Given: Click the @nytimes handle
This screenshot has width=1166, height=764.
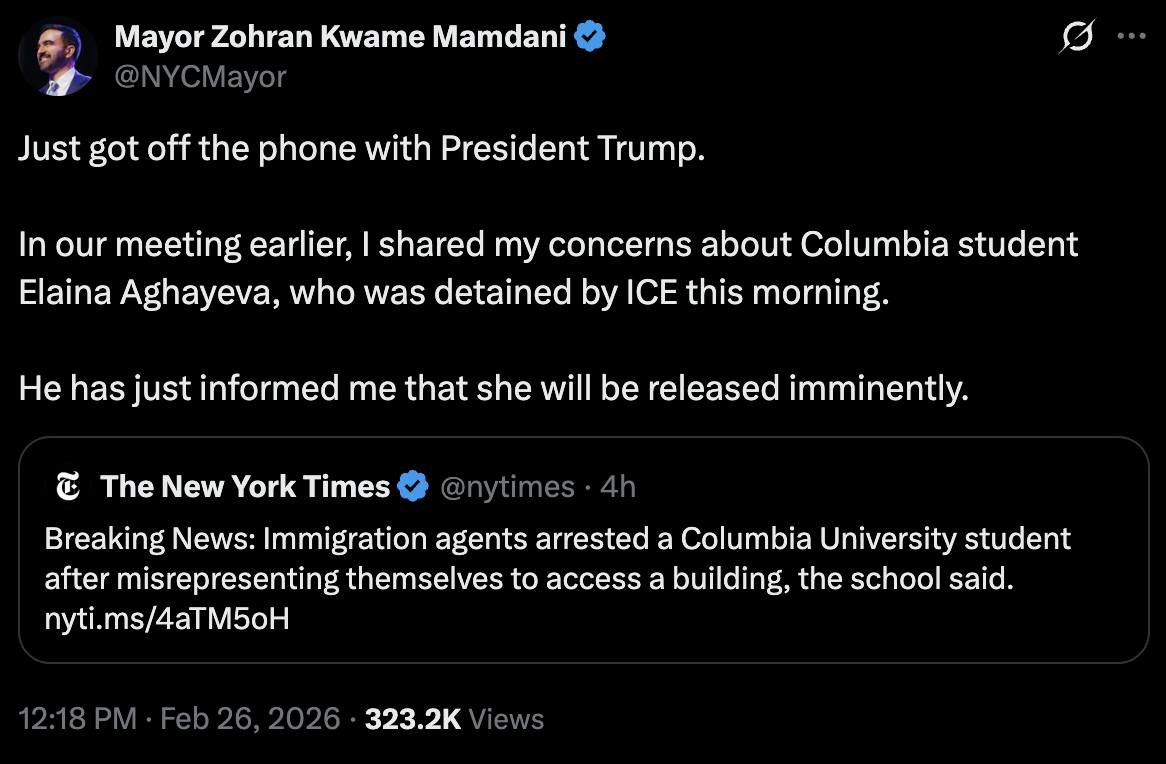Looking at the screenshot, I should coord(507,487).
